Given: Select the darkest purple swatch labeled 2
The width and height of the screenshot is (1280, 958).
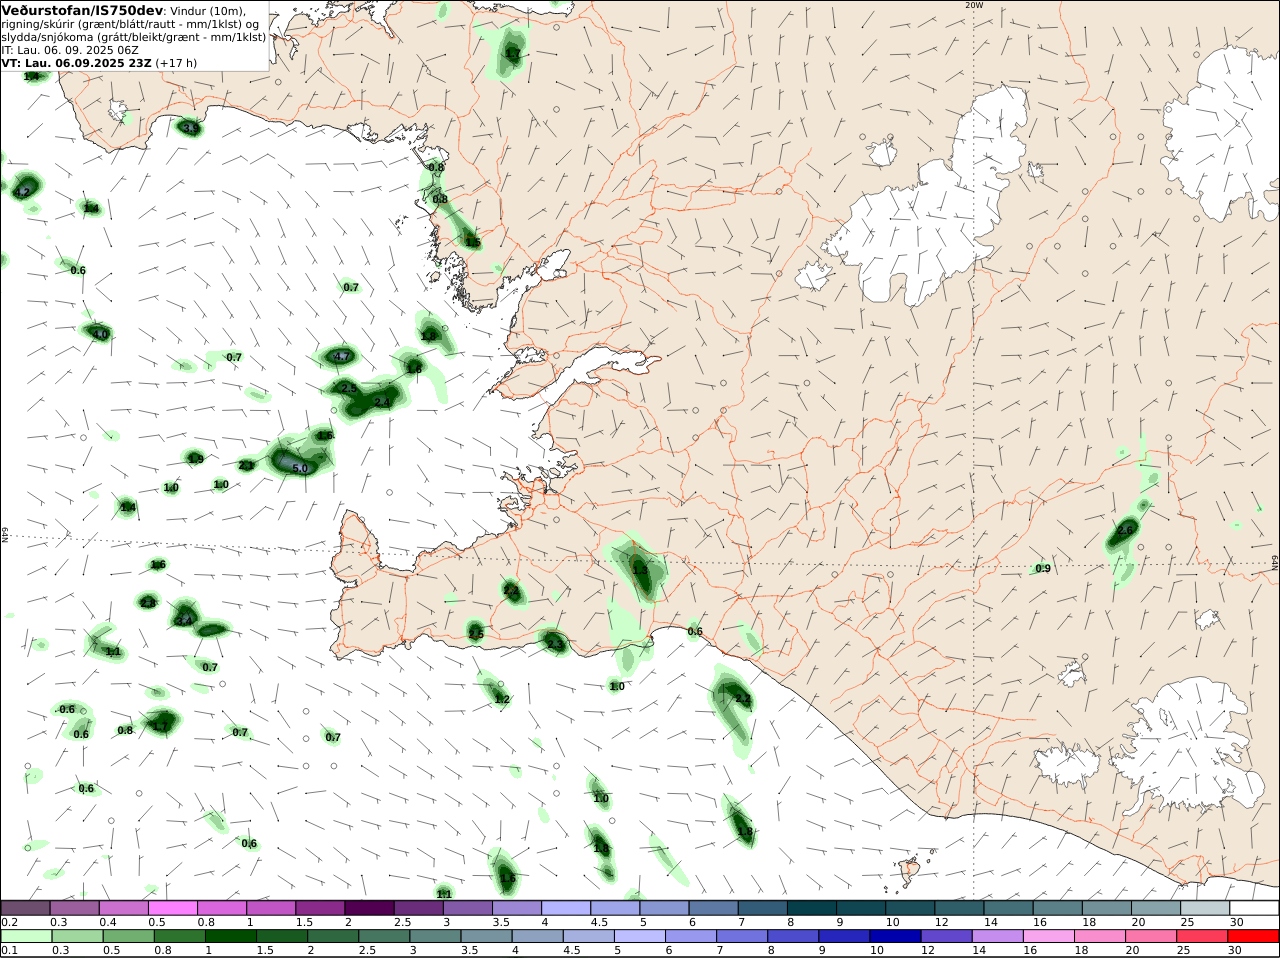Looking at the screenshot, I should 369,908.
